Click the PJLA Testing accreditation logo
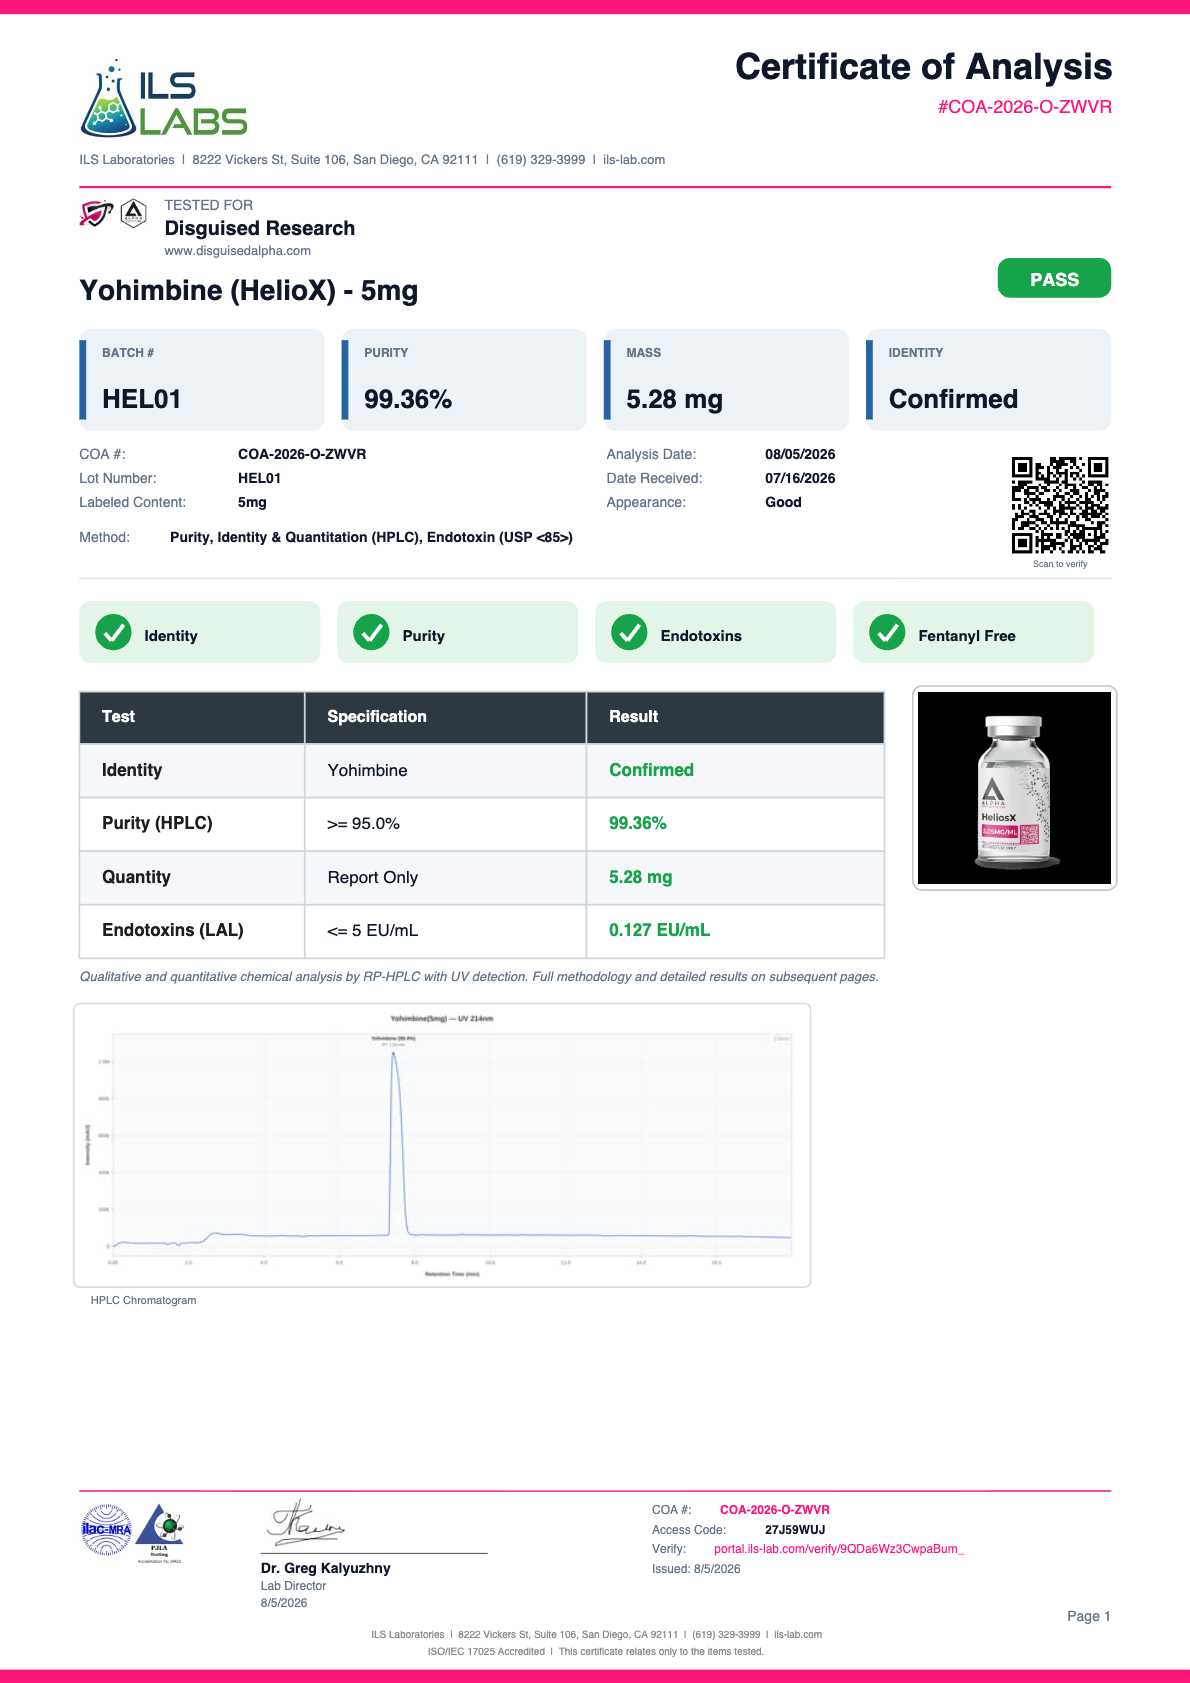The height and width of the screenshot is (1683, 1190). coord(160,1533)
